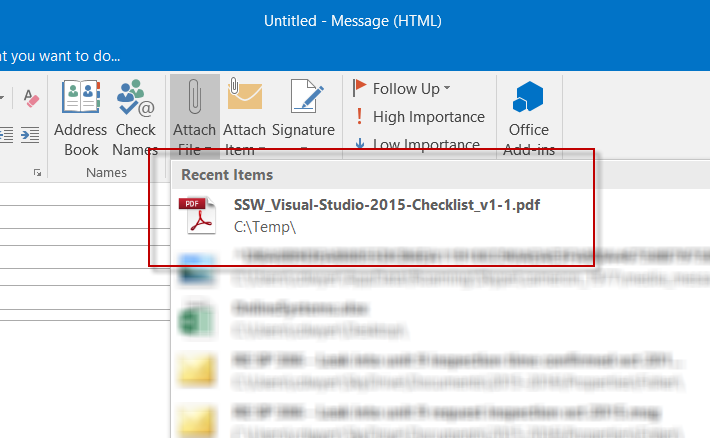Click the Clear Formatting eraser icon
Screen dimensions: 710x438
tap(30, 99)
